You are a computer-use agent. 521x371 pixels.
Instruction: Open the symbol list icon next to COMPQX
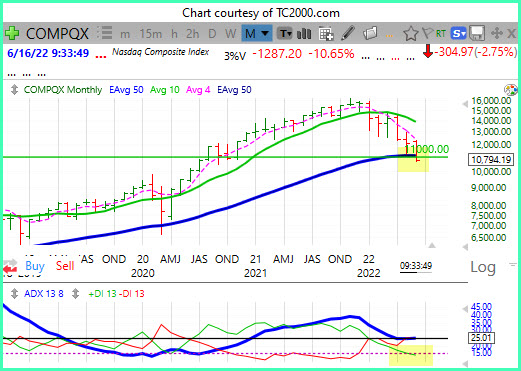[x=105, y=33]
